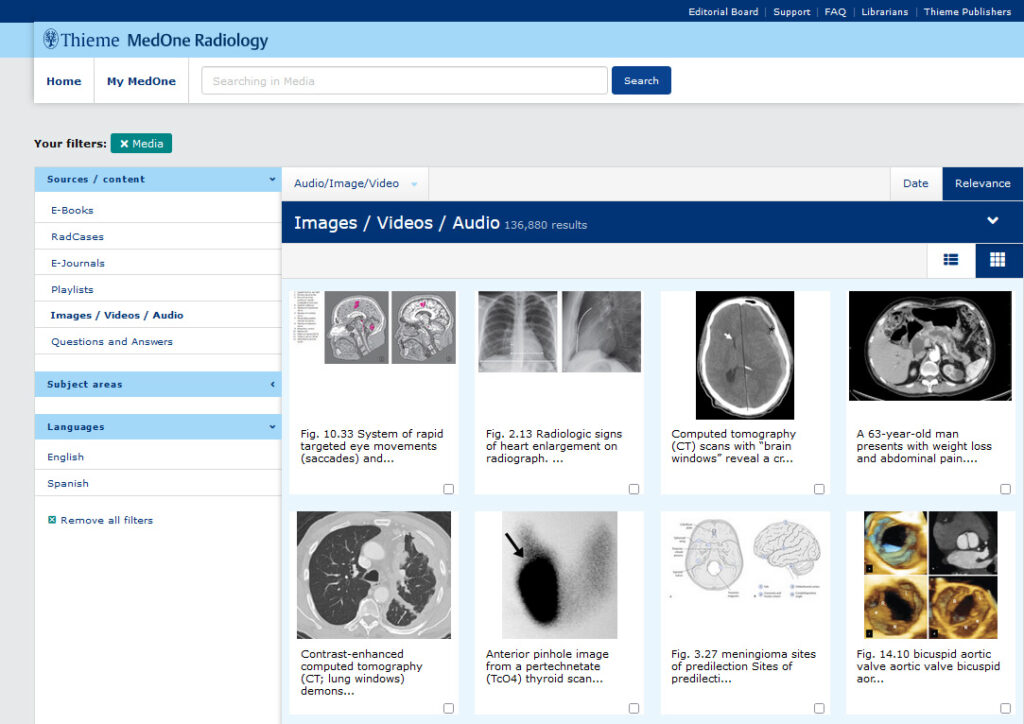Click the Thieme owl logo
Viewport: 1024px width, 724px height.
coord(51,38)
